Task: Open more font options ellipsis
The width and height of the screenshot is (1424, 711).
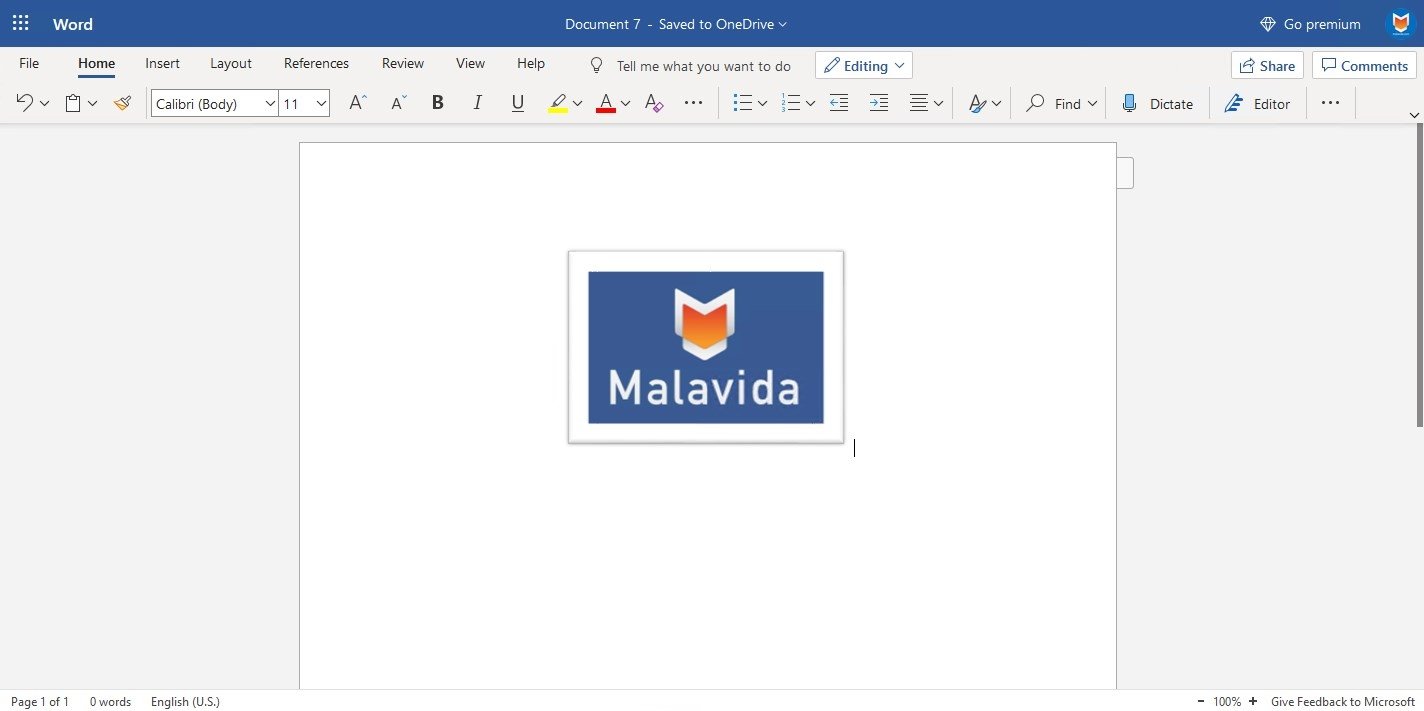Action: click(693, 103)
